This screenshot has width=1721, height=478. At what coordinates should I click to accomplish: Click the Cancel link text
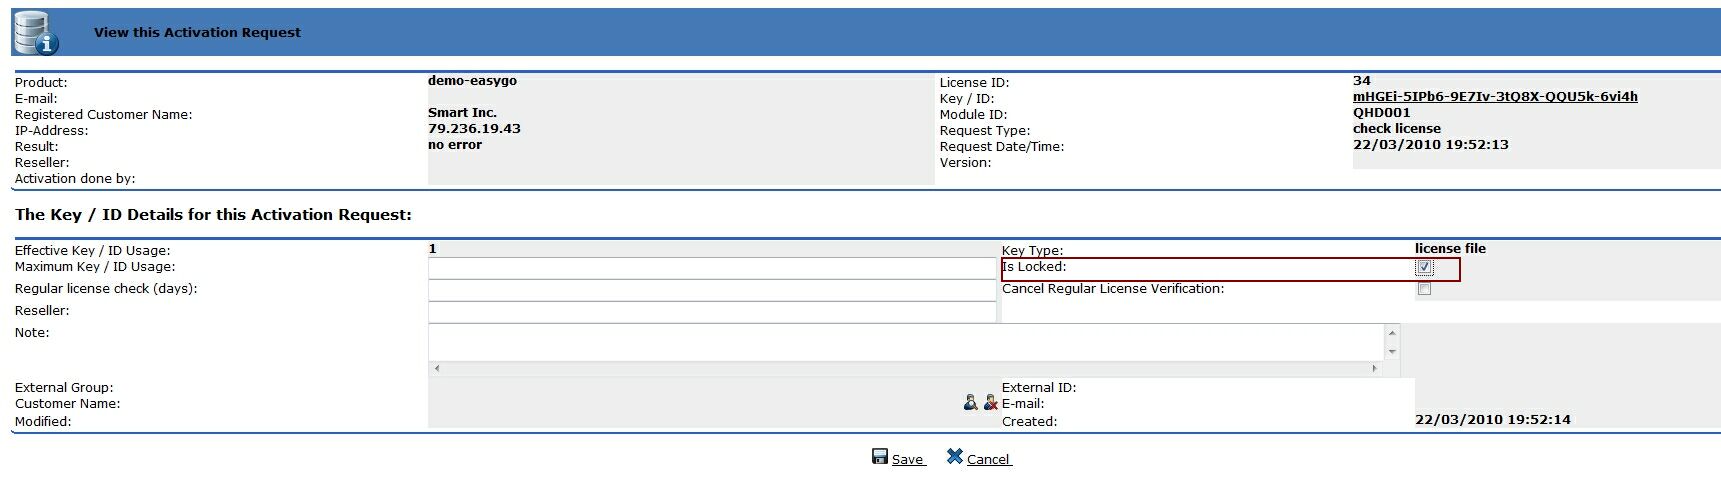pos(988,460)
